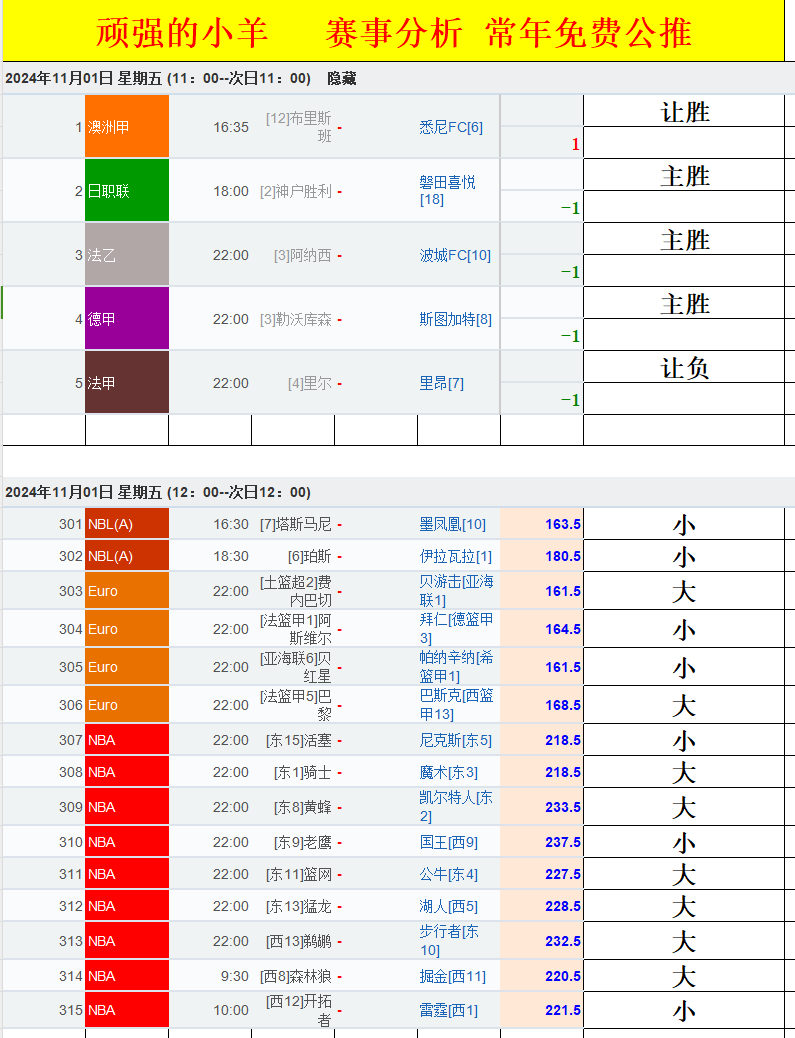Click the 澳洲甲 league color cell
The image size is (795, 1038).
[127, 126]
